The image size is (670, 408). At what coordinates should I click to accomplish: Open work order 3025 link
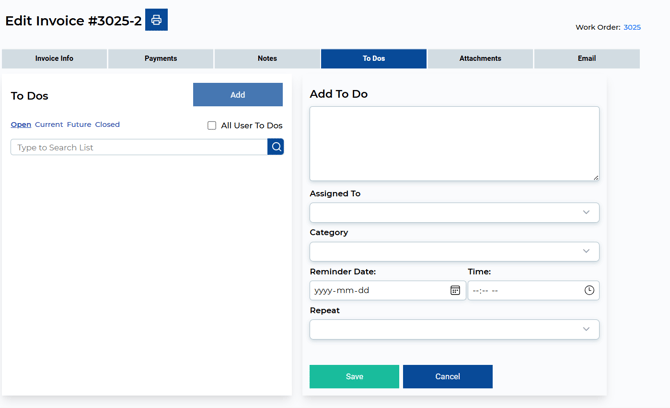pyautogui.click(x=632, y=28)
